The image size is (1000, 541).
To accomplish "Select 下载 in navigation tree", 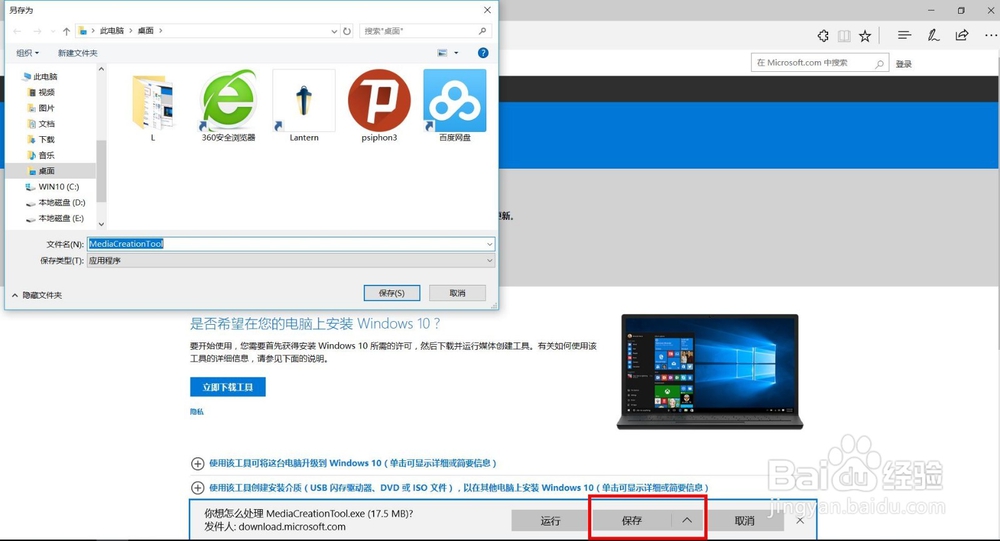I will point(41,139).
